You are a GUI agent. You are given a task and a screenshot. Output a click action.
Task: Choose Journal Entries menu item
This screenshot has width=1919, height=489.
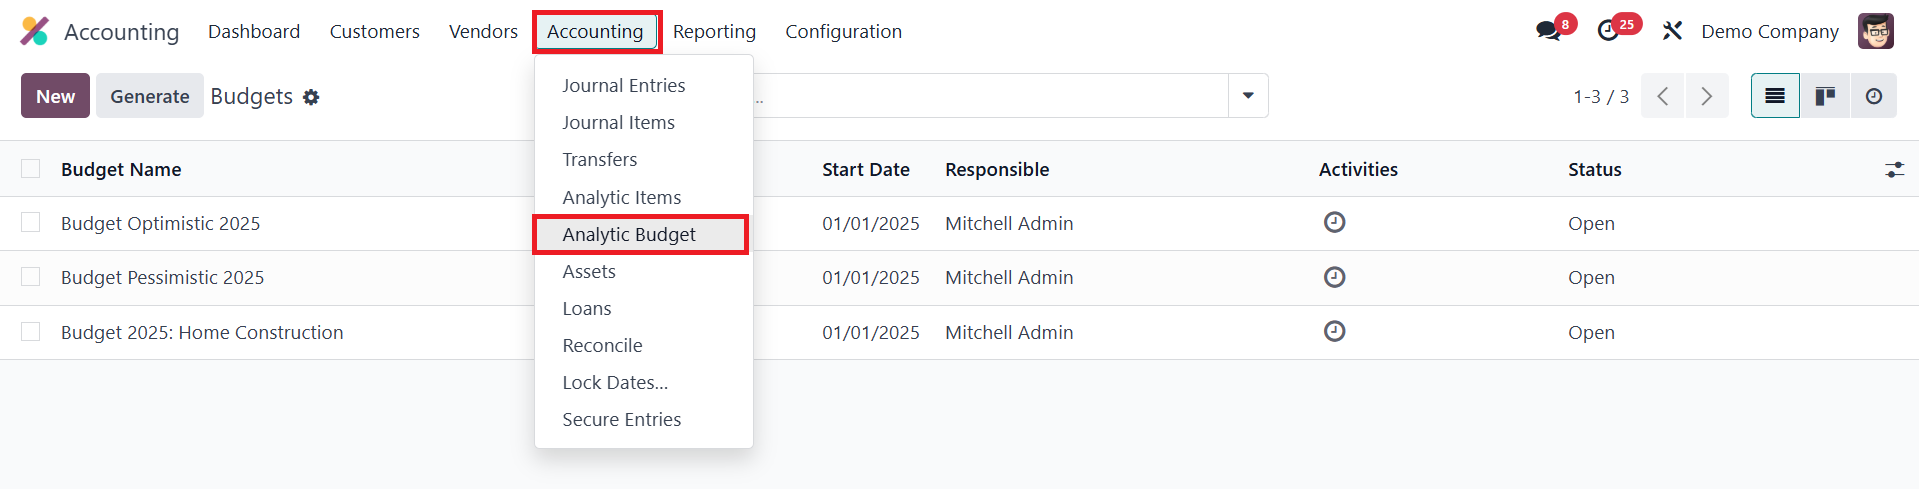coord(623,86)
